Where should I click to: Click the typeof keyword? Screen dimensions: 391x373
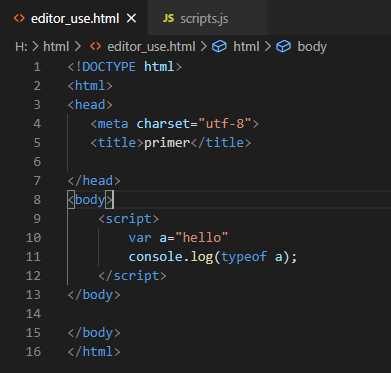coord(244,257)
